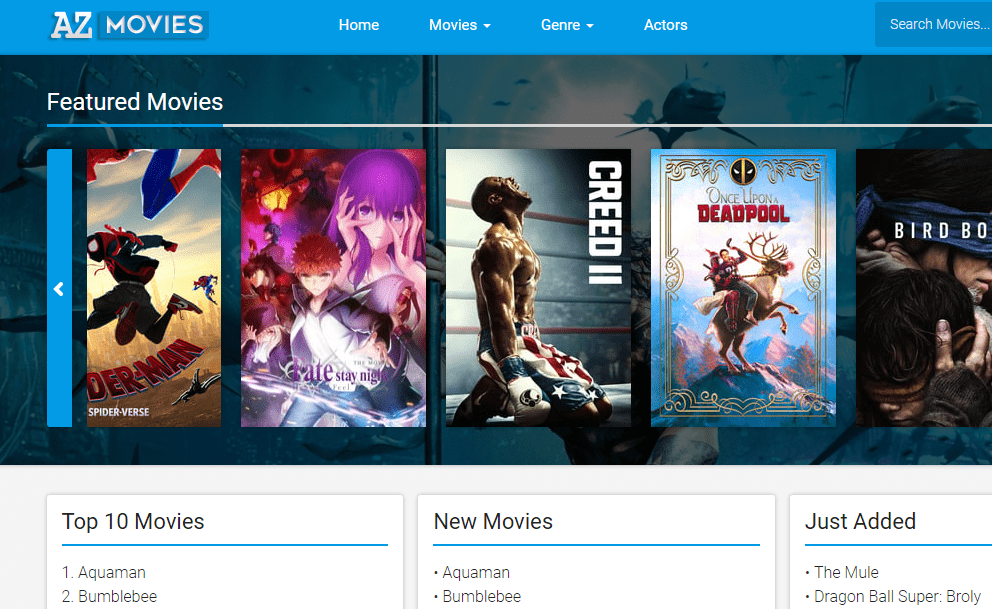
Task: Open Dragon Ball Super: Broly link
Action: [897, 596]
